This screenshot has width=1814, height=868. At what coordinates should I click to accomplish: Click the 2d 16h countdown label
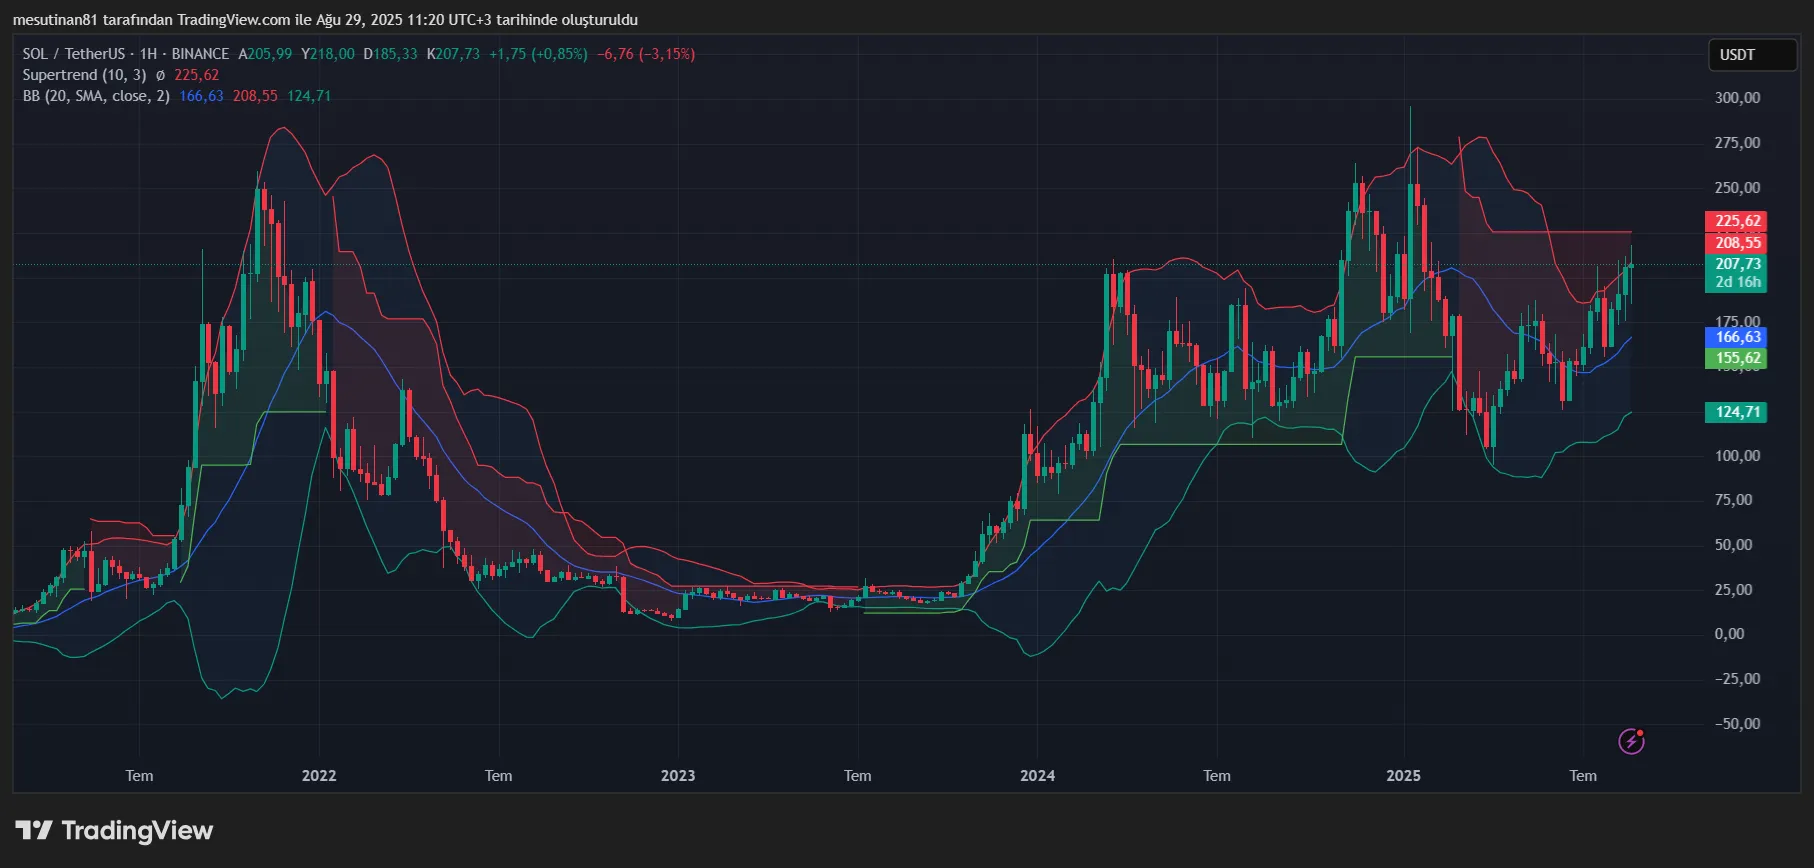pos(1736,282)
